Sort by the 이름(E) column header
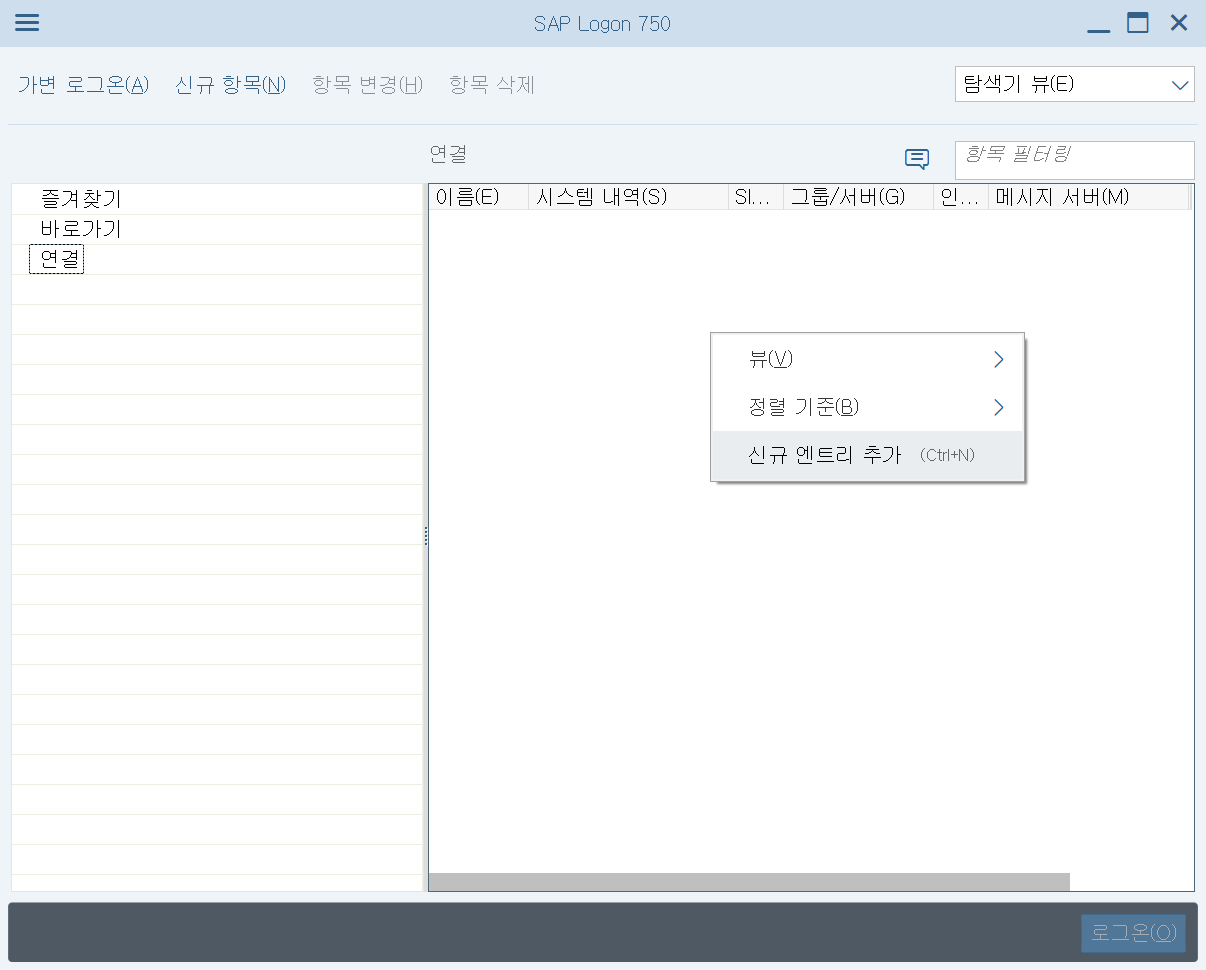Screen dimensions: 1206x970 (479, 197)
